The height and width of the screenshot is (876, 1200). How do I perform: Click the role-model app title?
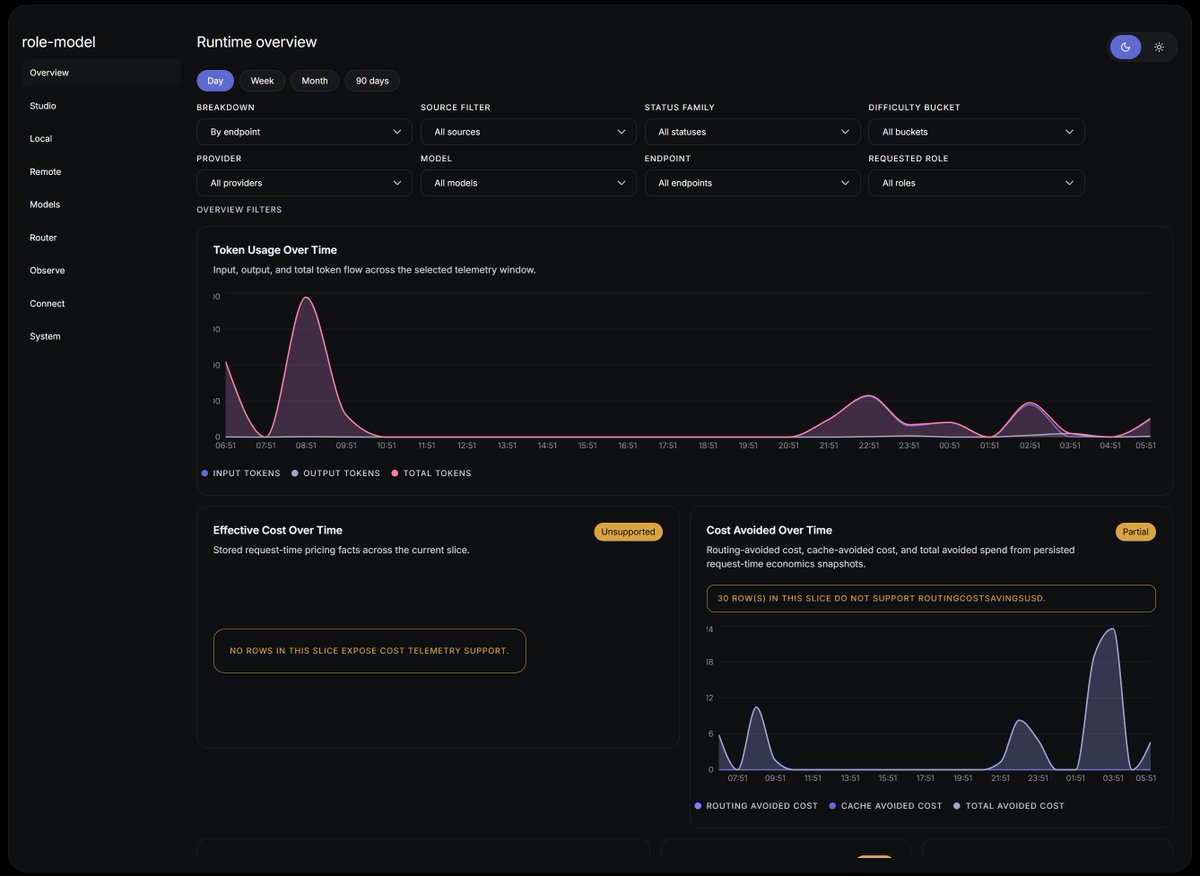click(59, 42)
